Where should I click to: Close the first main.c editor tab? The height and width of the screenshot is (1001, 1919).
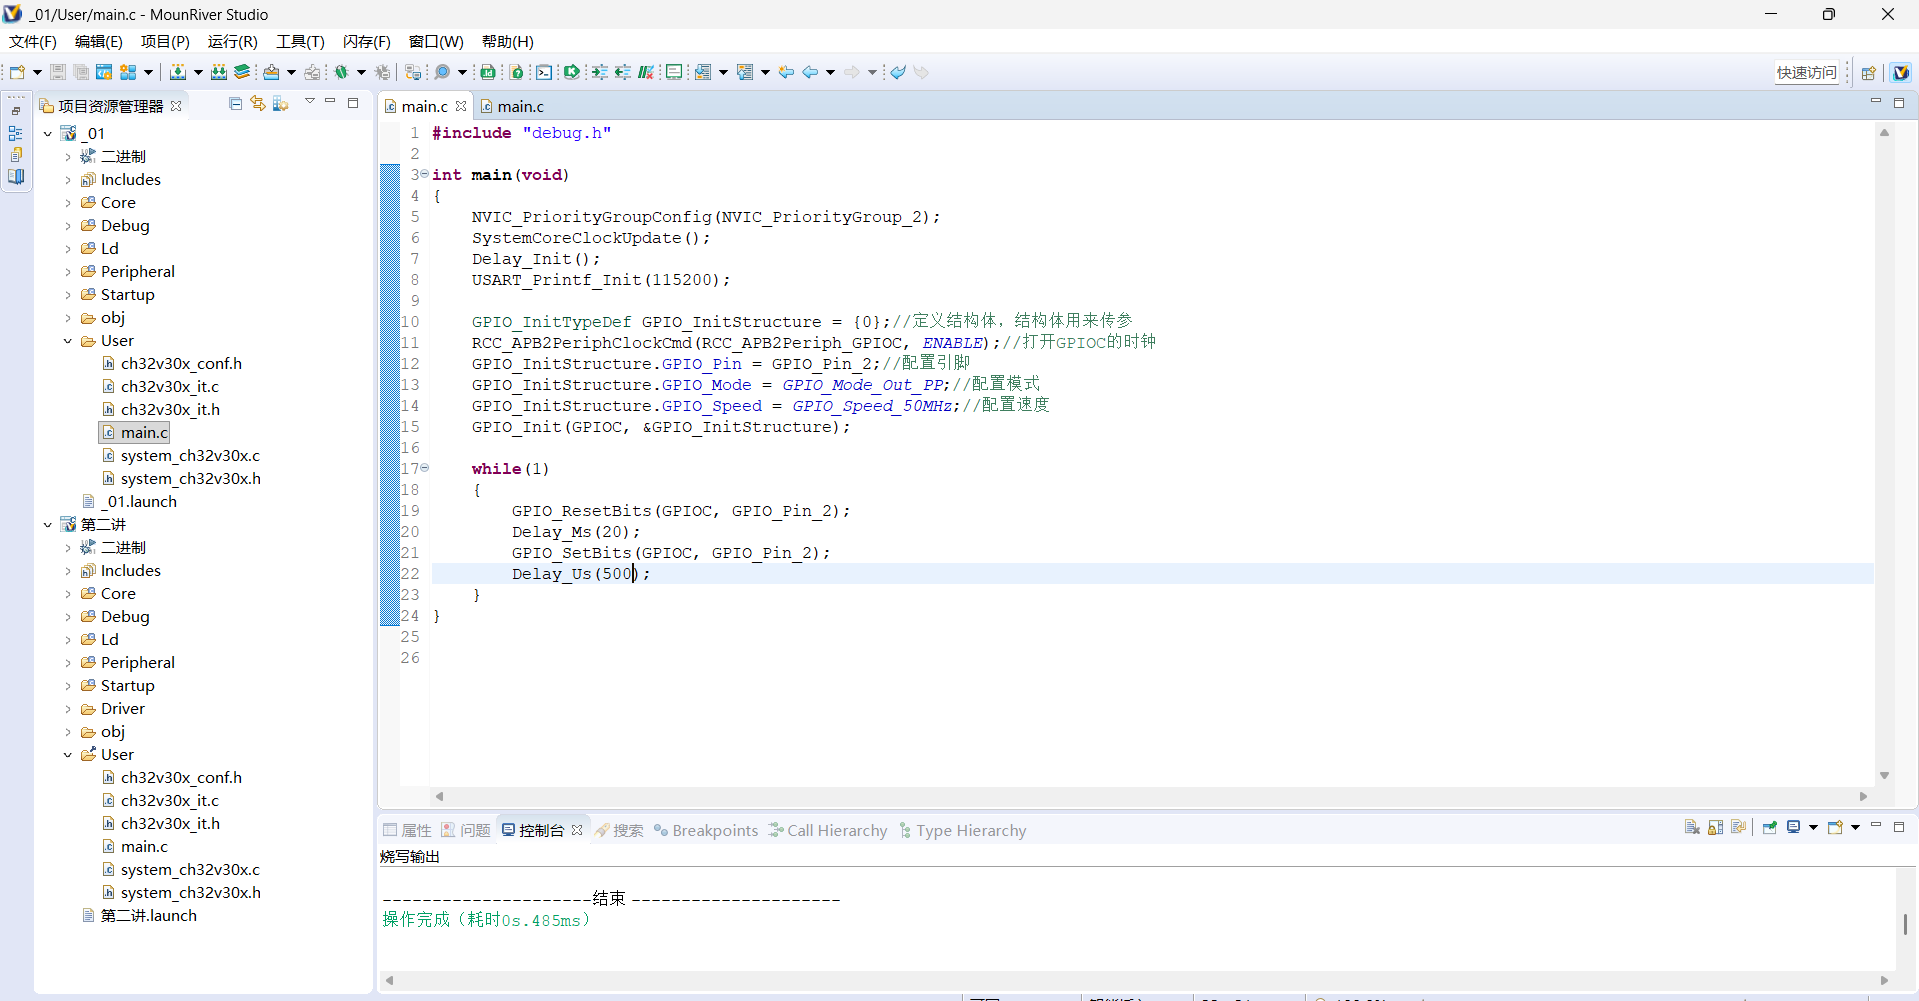click(461, 106)
